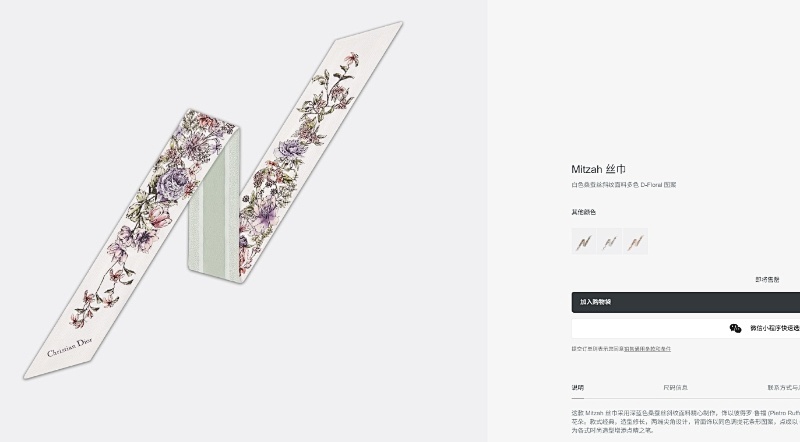Click the 即将售罄 low-stock label
The height and width of the screenshot is (442, 800).
(x=768, y=280)
